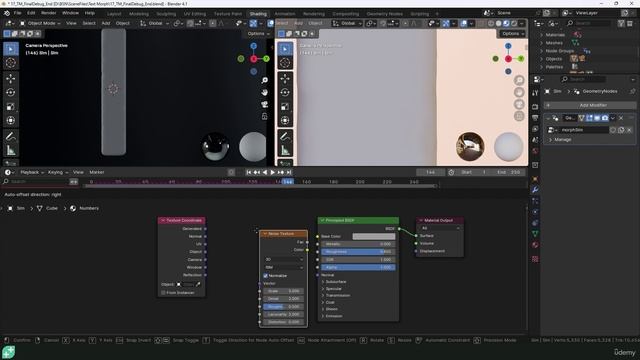Click the current frame 144 field

[430, 172]
